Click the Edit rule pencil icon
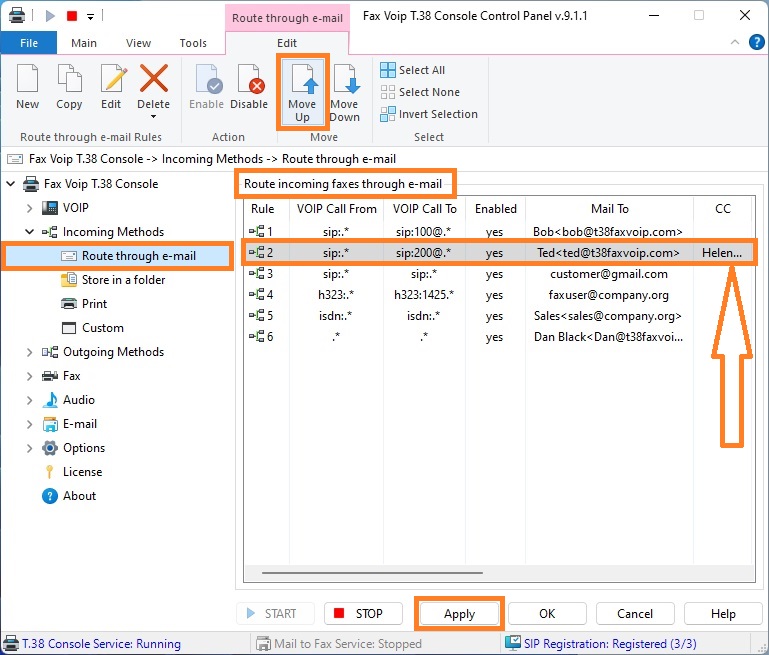This screenshot has height=655, width=769. click(113, 78)
